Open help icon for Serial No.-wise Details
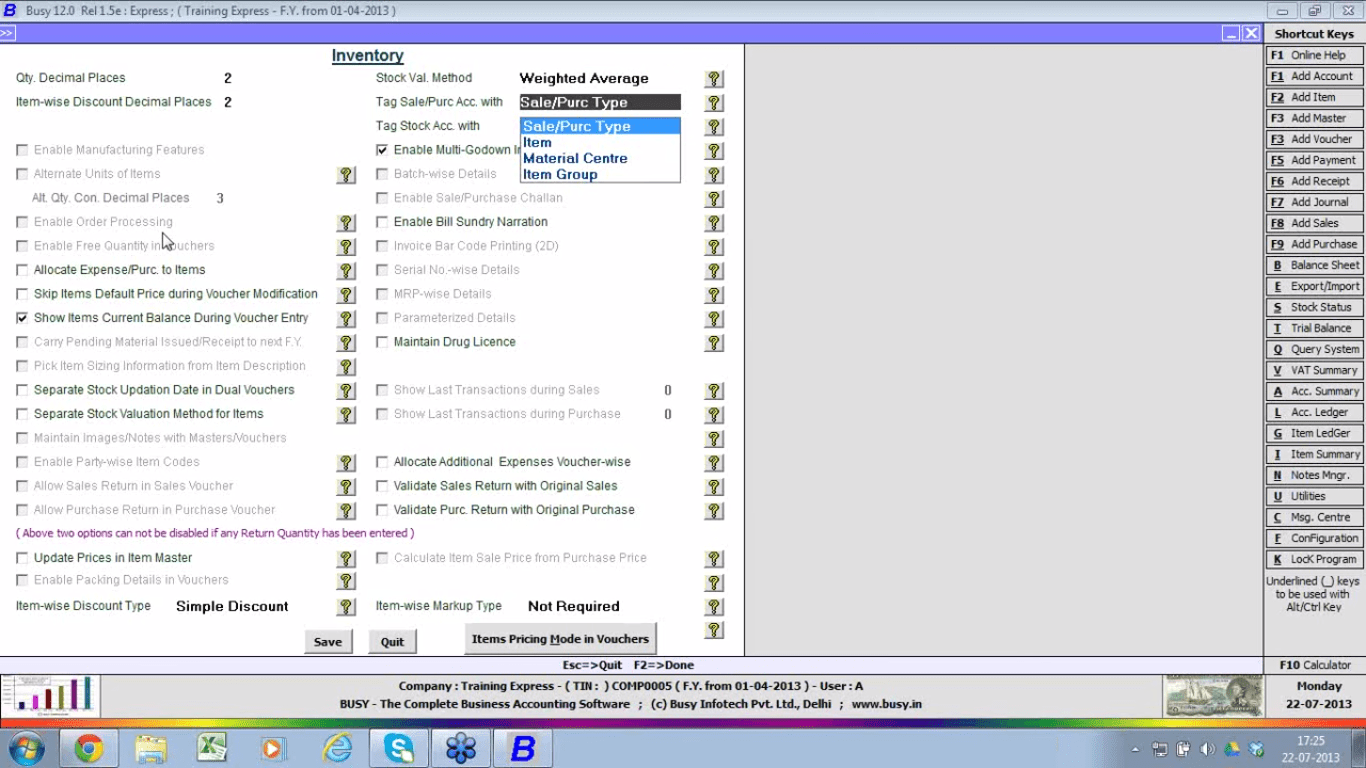Viewport: 1366px width, 768px height. pos(714,271)
